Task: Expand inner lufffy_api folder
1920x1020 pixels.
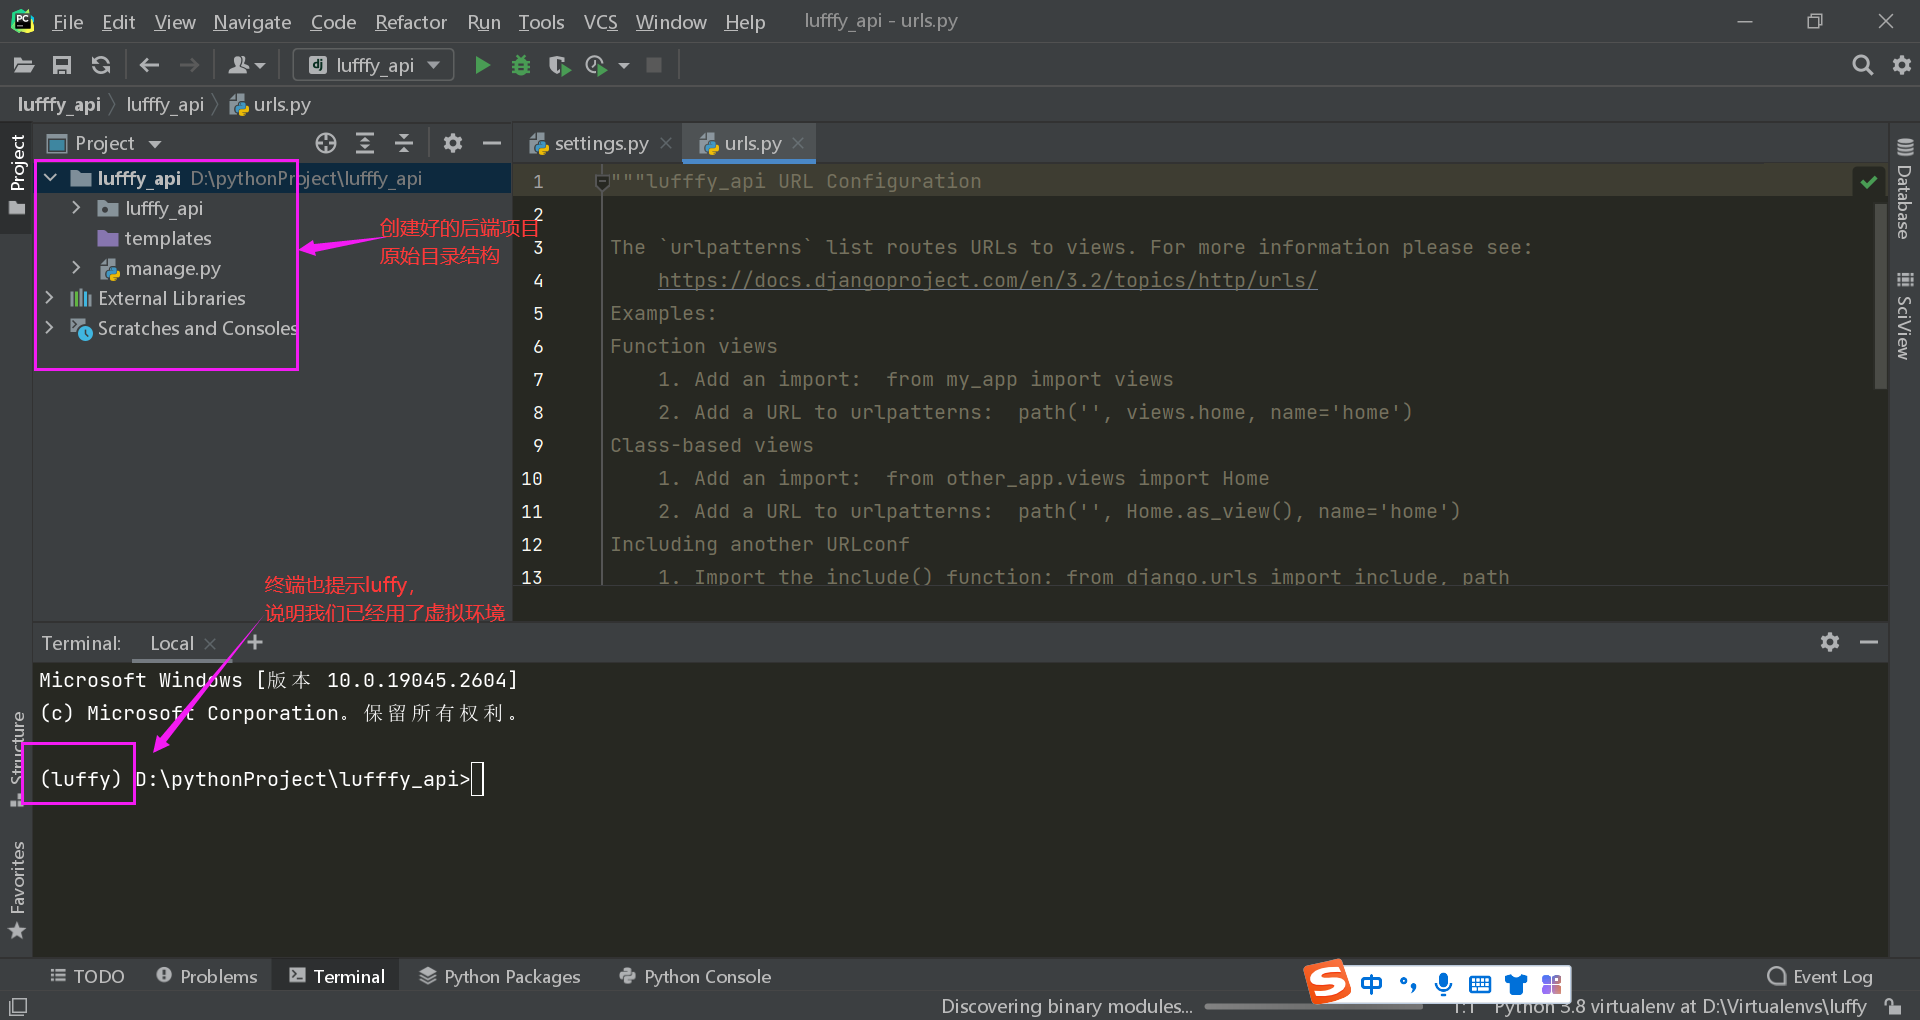Action: tap(76, 208)
